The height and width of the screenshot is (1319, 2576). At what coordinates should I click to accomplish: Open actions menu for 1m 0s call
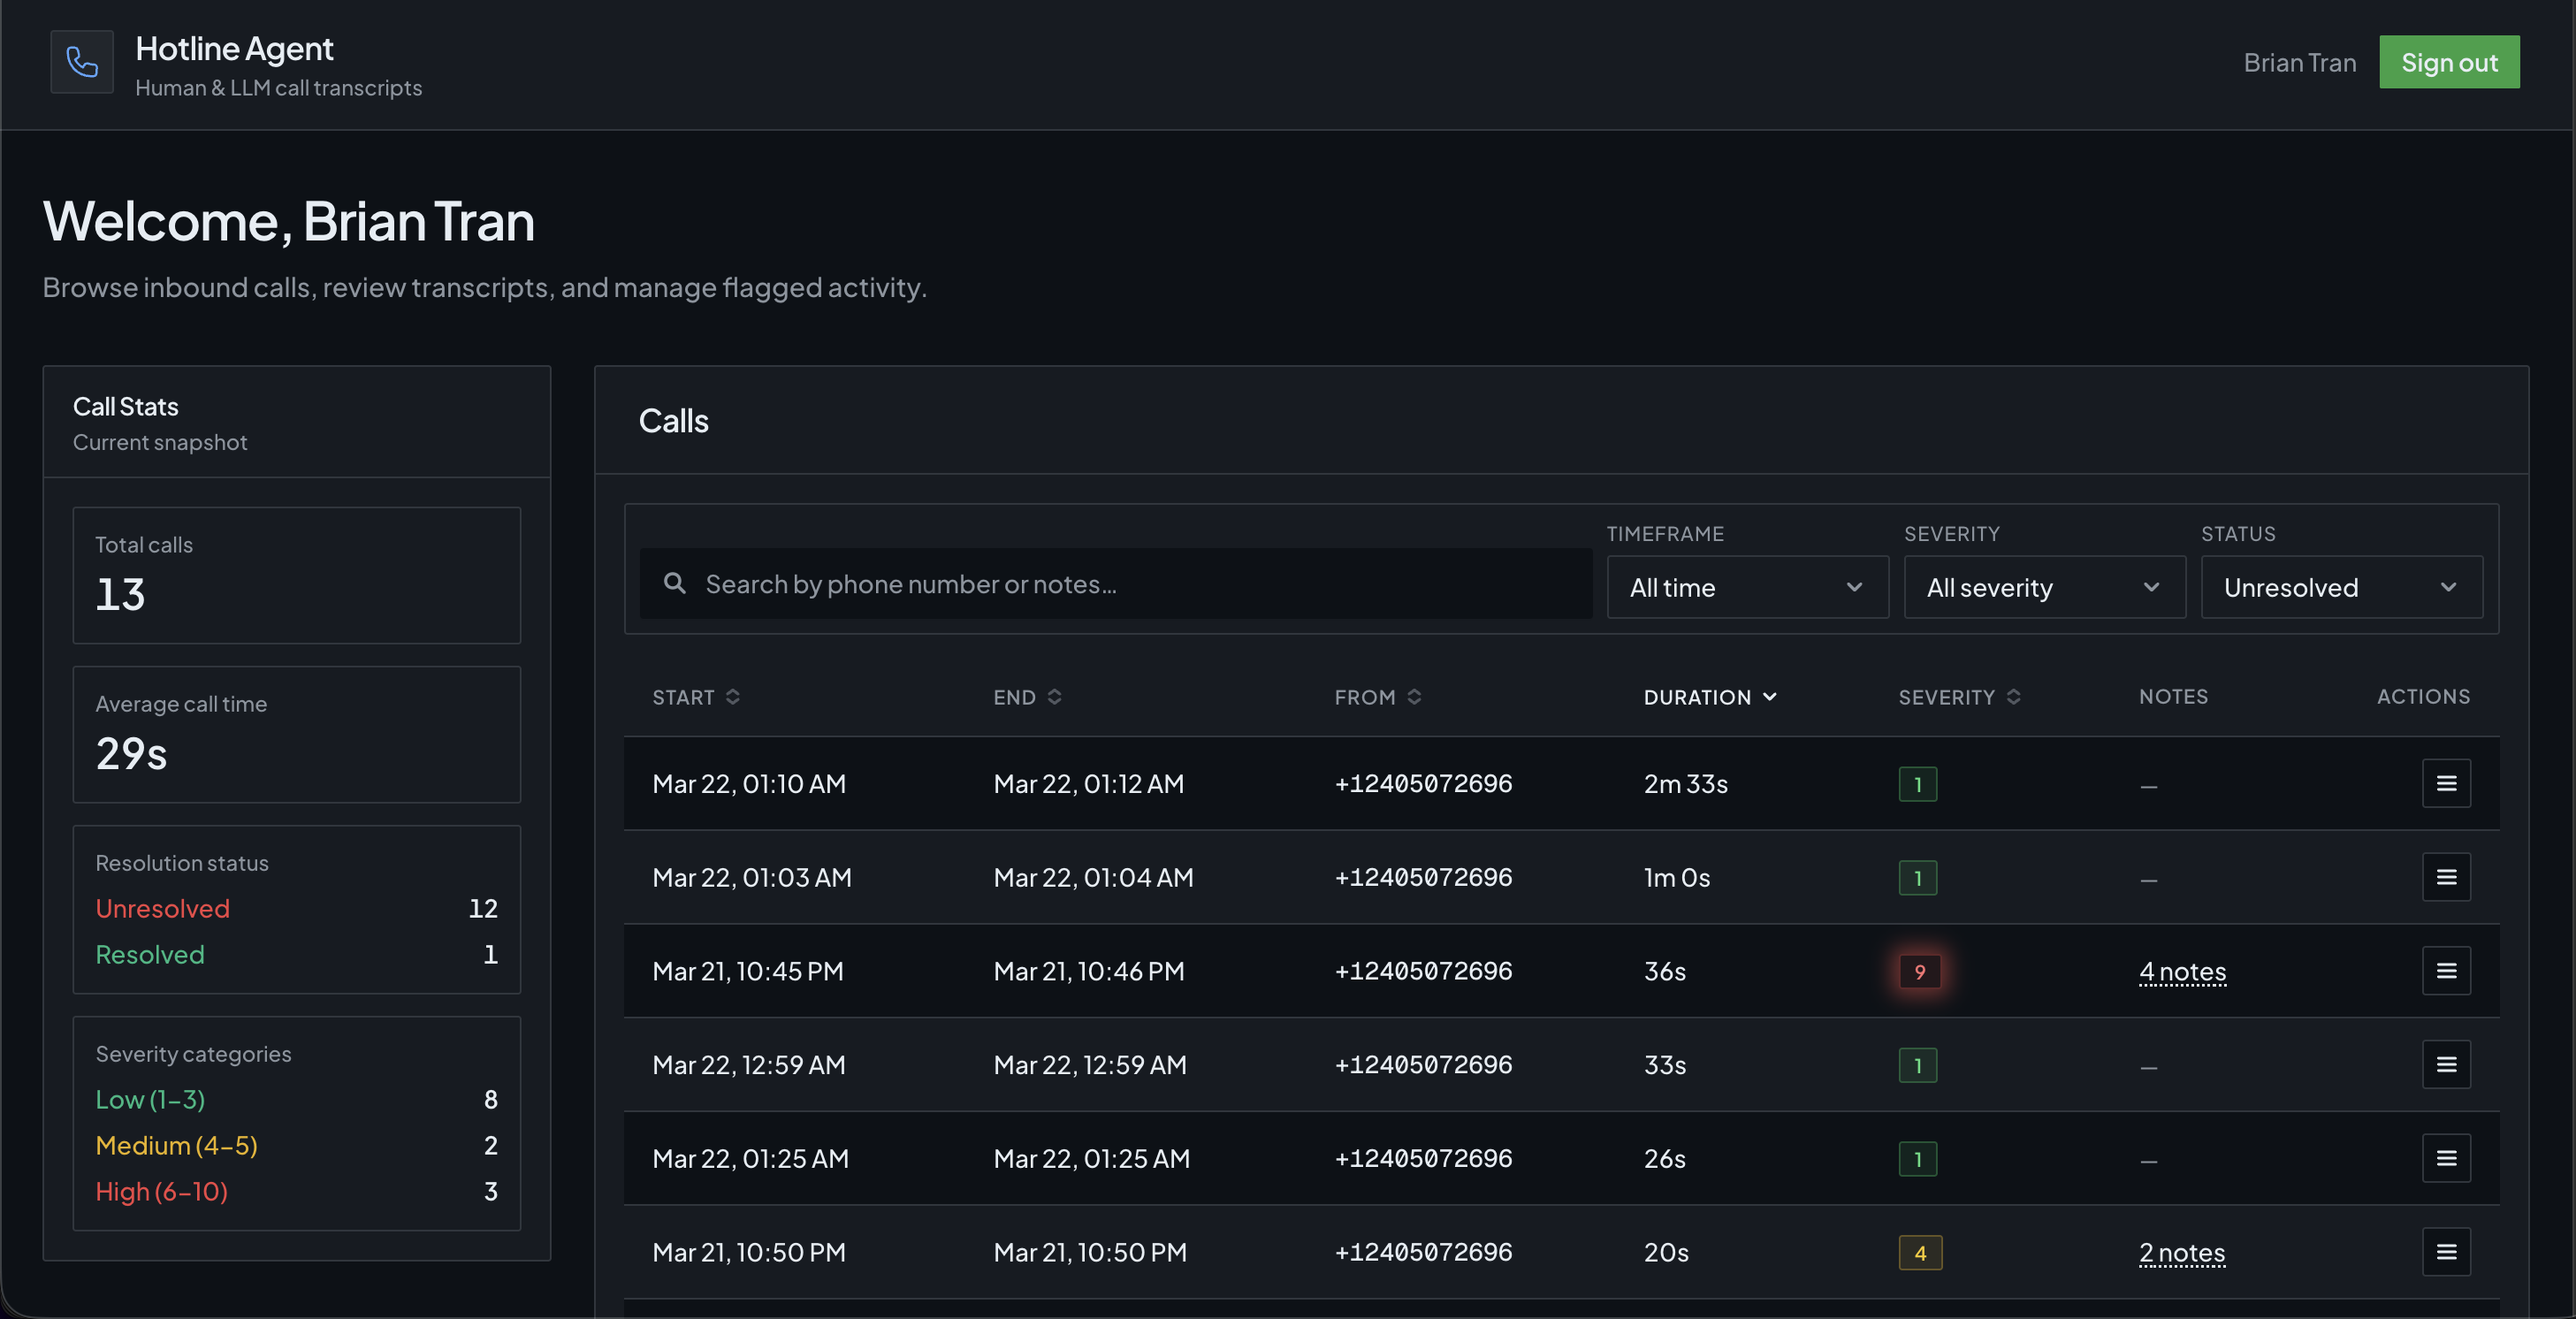pos(2445,877)
